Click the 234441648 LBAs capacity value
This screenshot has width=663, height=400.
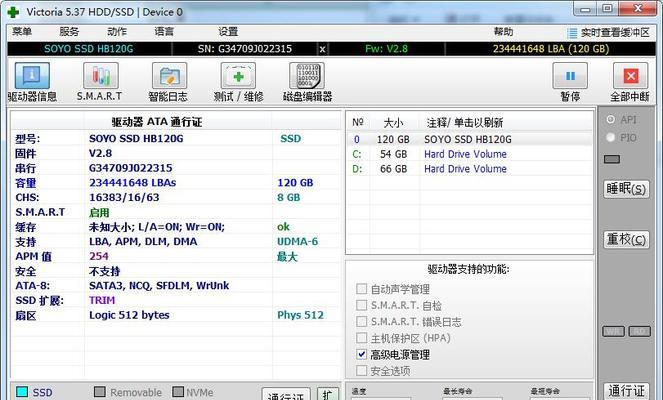click(x=132, y=183)
